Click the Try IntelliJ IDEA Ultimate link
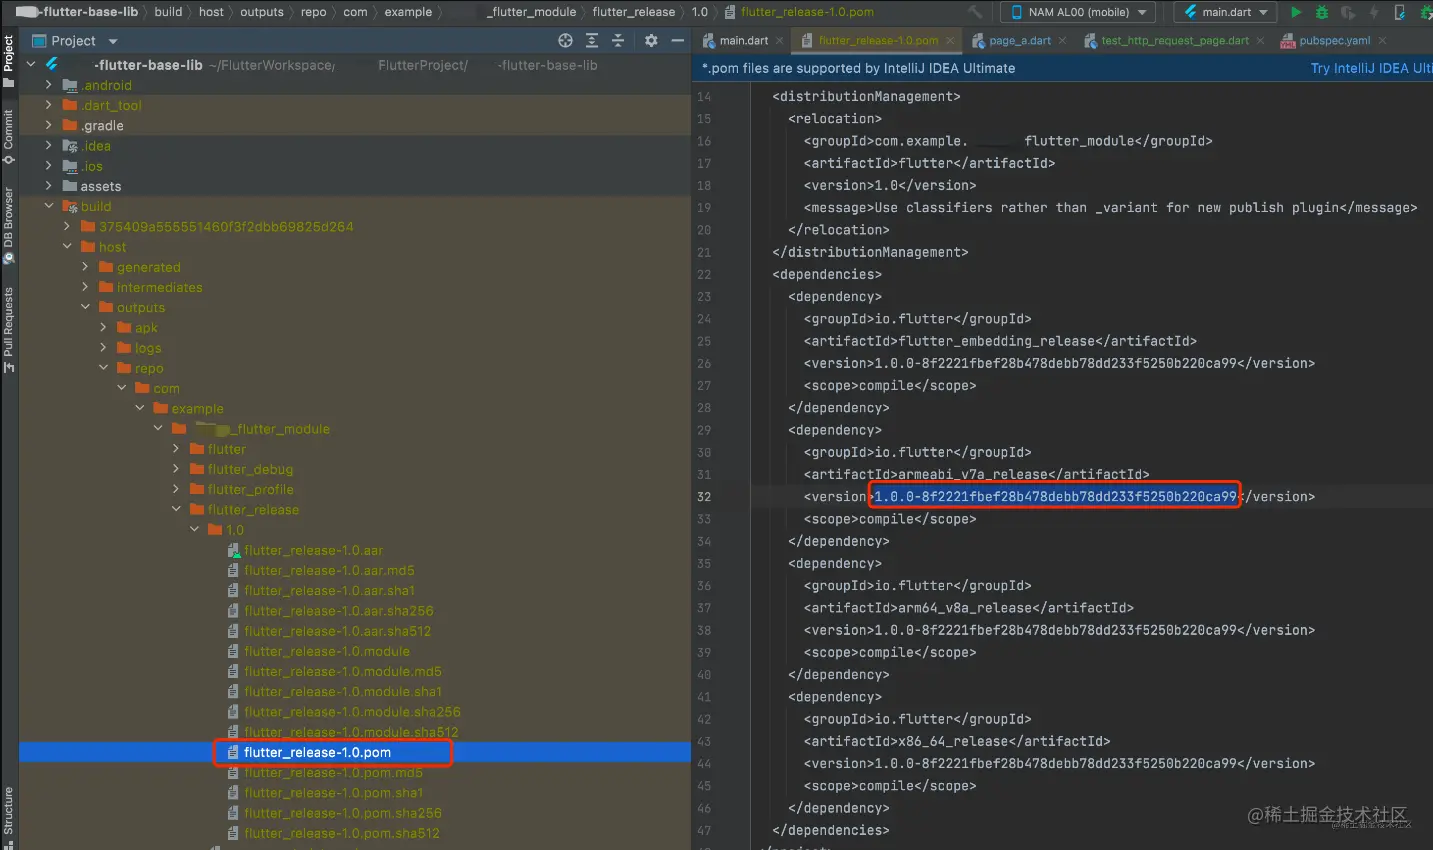The image size is (1433, 850). tap(1371, 68)
